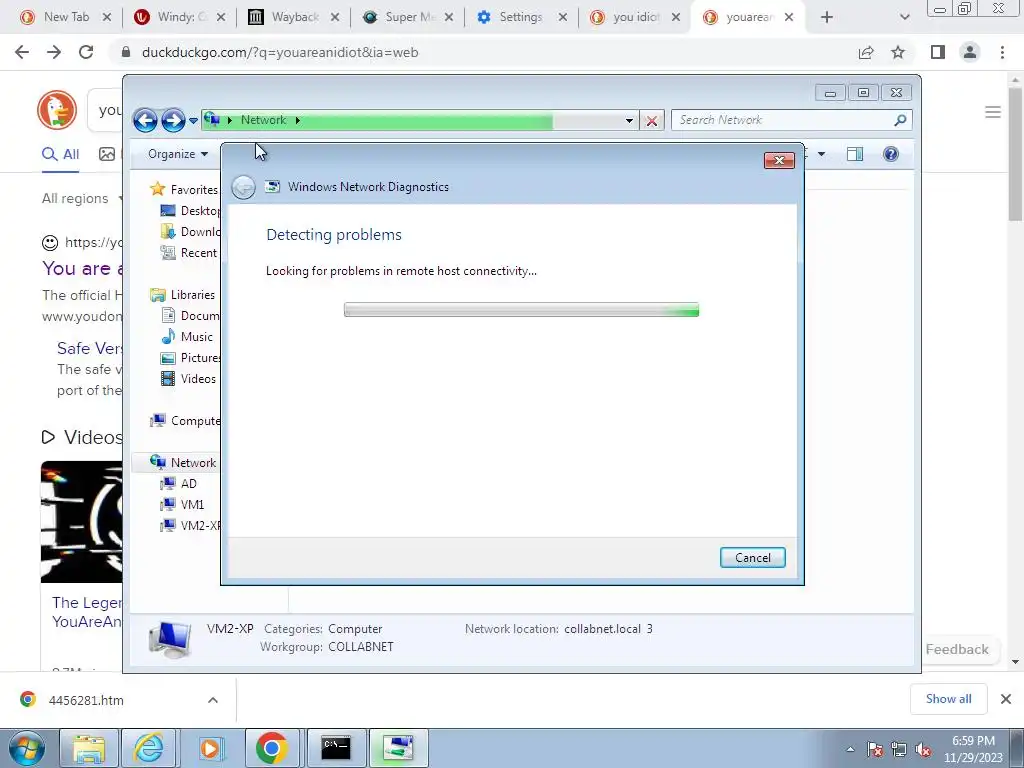Viewport: 1024px width, 768px height.
Task: Open the change view dropdown arrow
Action: pyautogui.click(x=822, y=154)
